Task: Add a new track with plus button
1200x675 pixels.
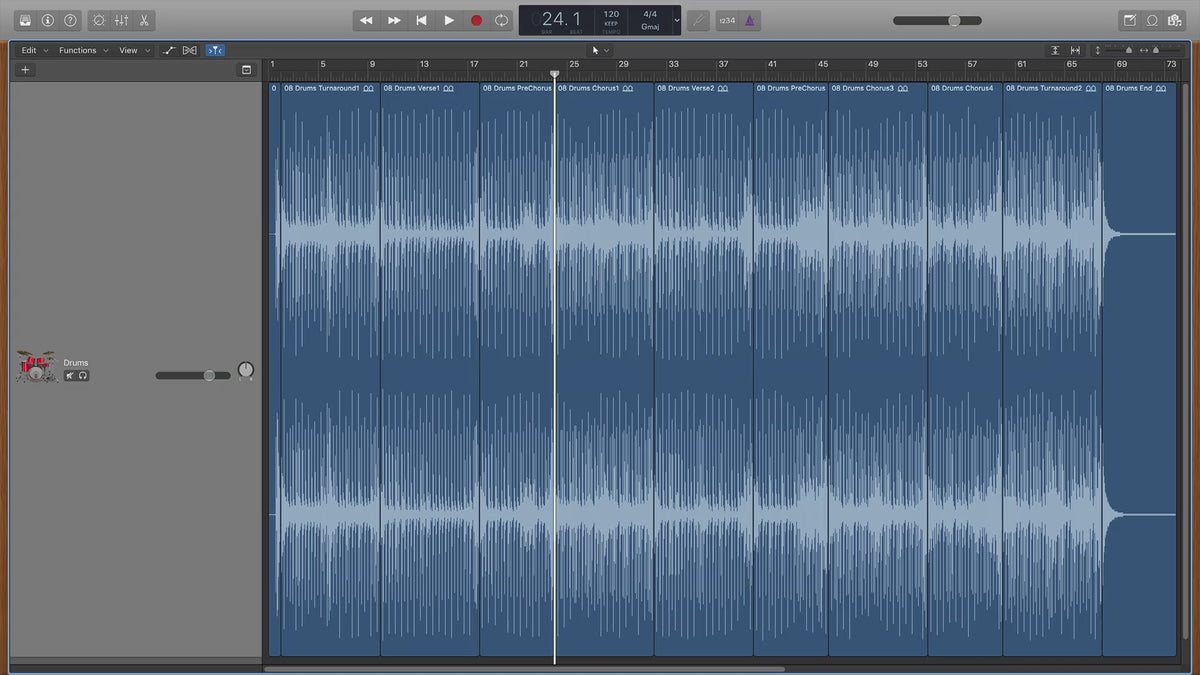Action: [x=25, y=70]
